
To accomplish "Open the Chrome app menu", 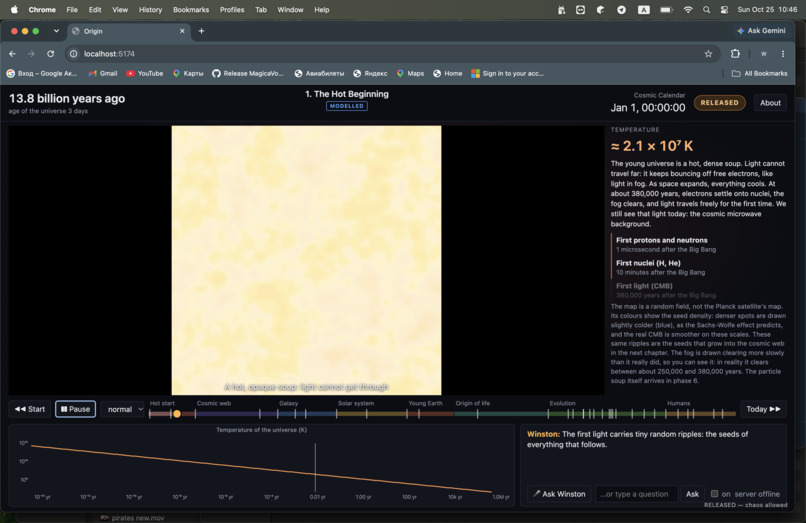I will 42,10.
